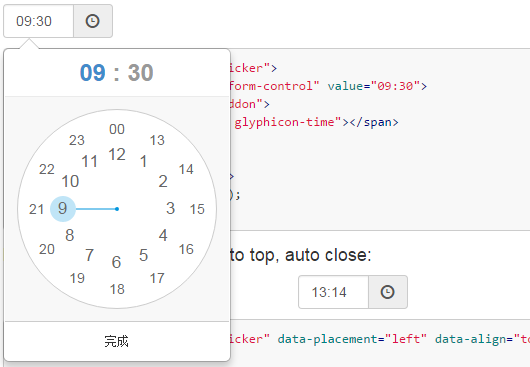Choose hour 7 on inner ring
The width and height of the screenshot is (530, 367).
tap(90, 255)
